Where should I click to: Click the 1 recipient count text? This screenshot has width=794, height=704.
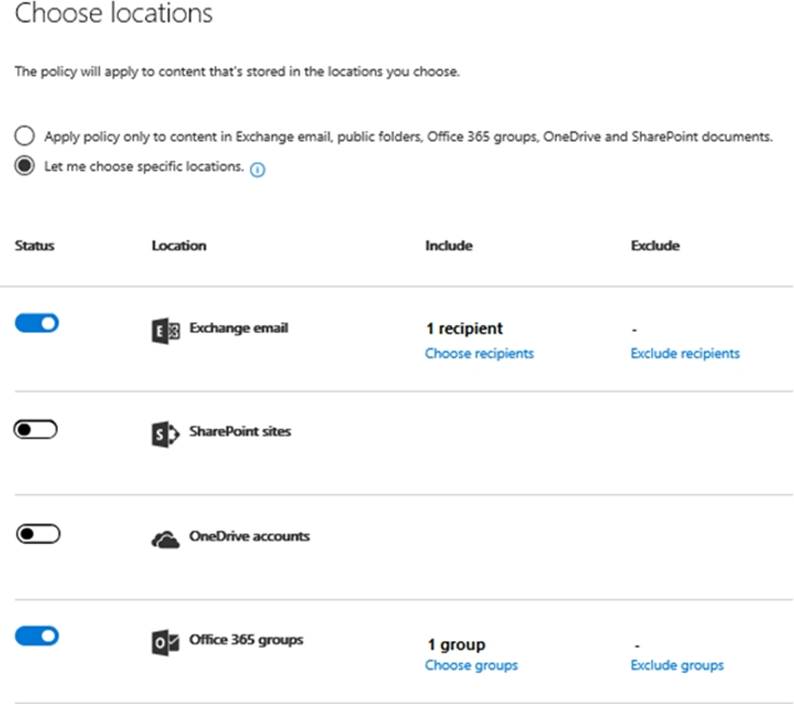(464, 329)
